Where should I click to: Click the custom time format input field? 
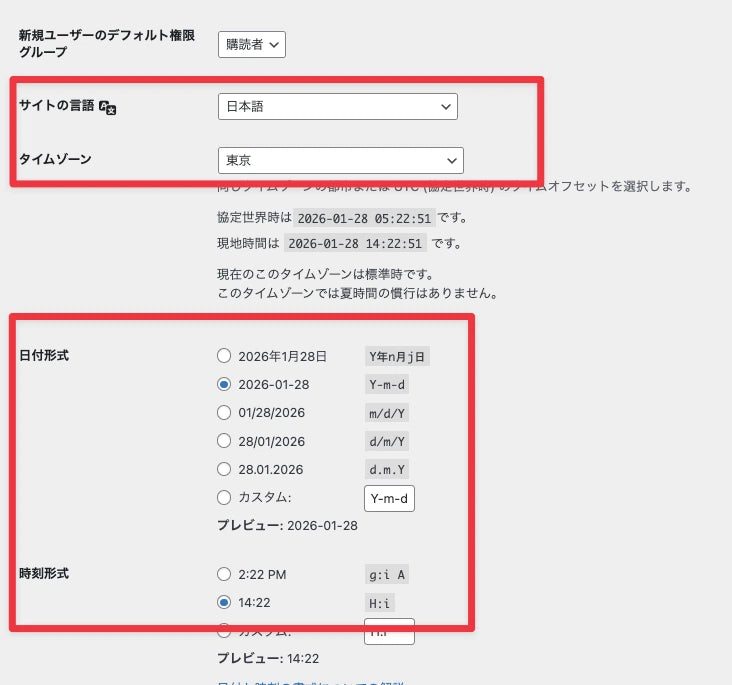point(389,632)
